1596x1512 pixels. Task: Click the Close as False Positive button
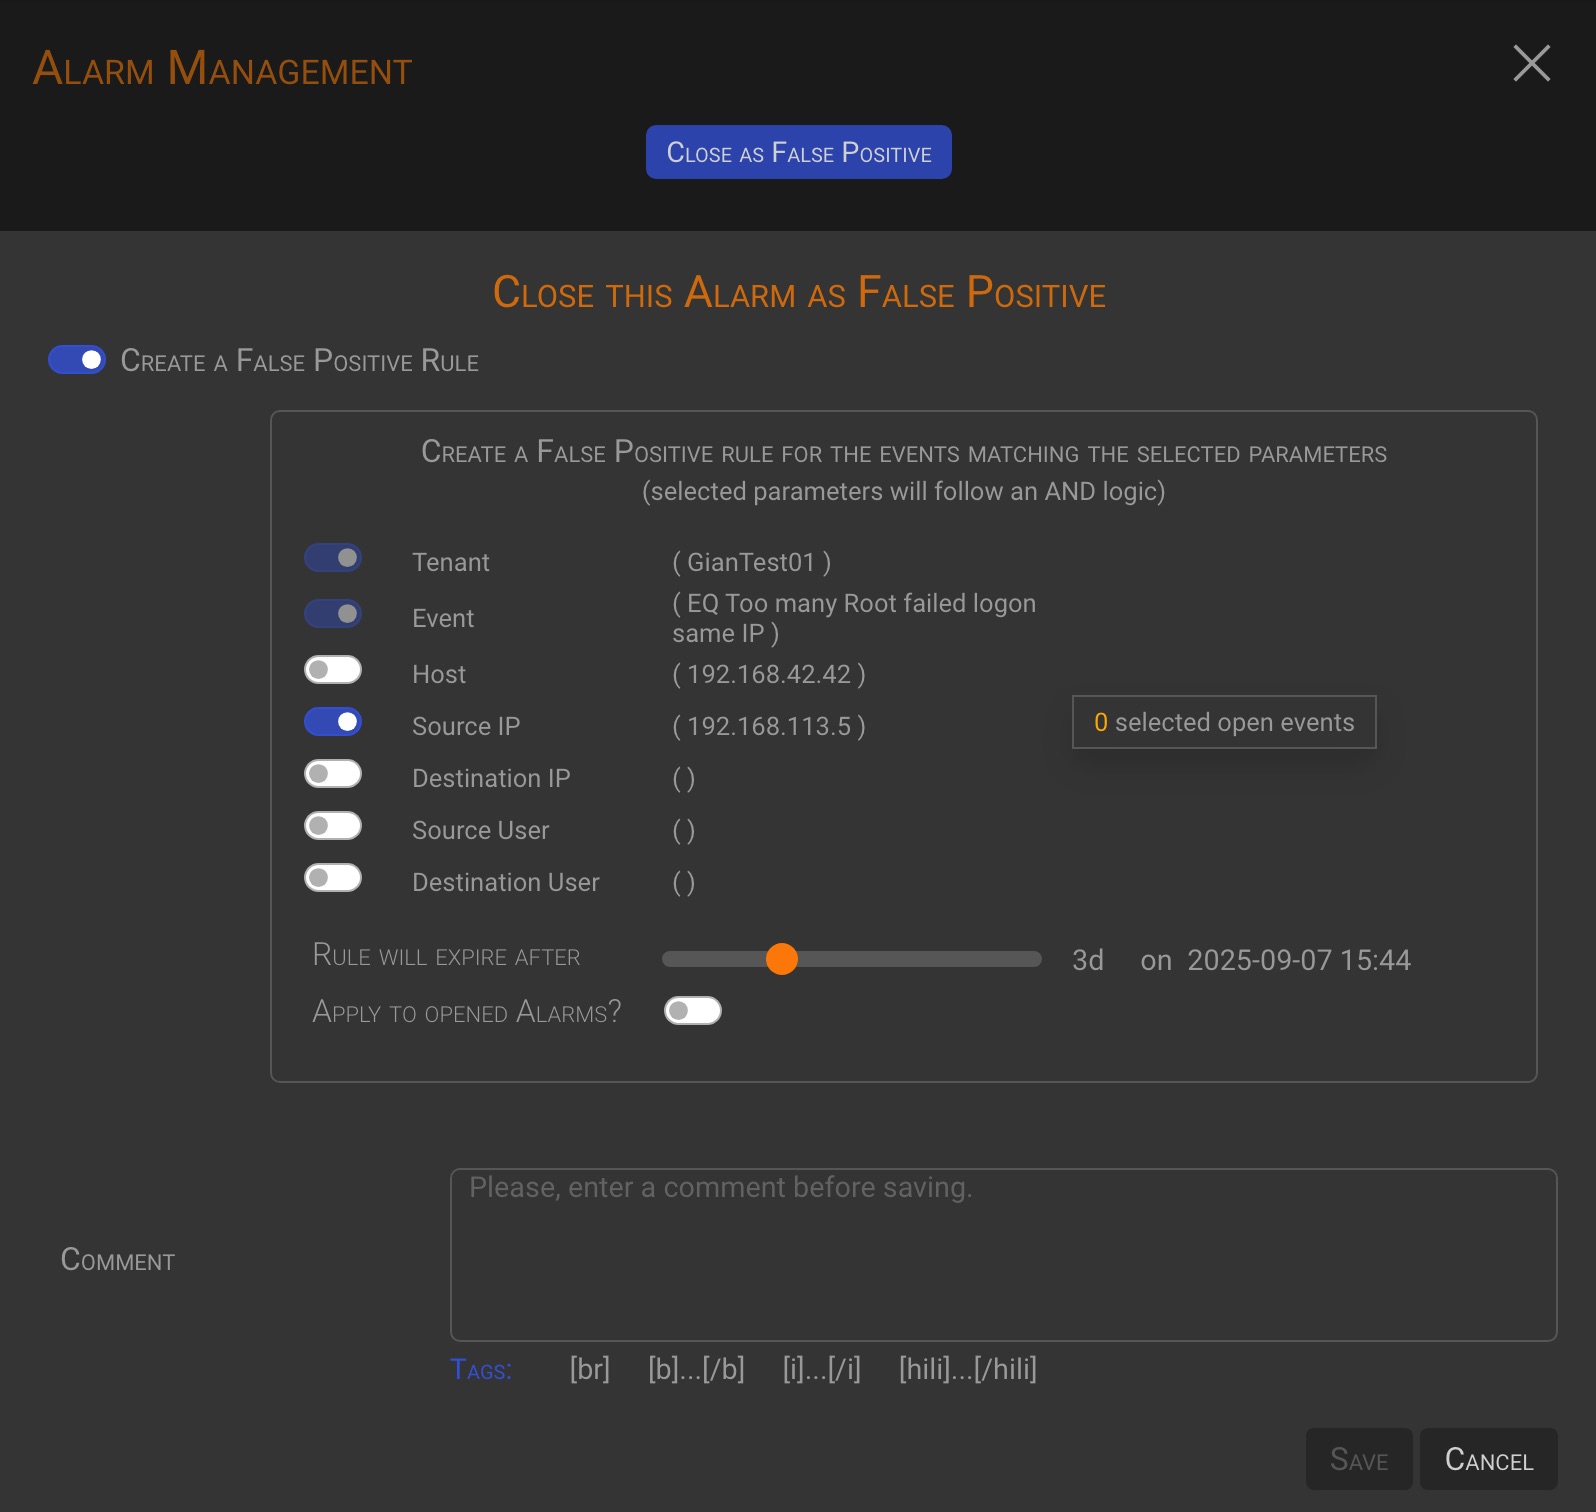(x=798, y=152)
